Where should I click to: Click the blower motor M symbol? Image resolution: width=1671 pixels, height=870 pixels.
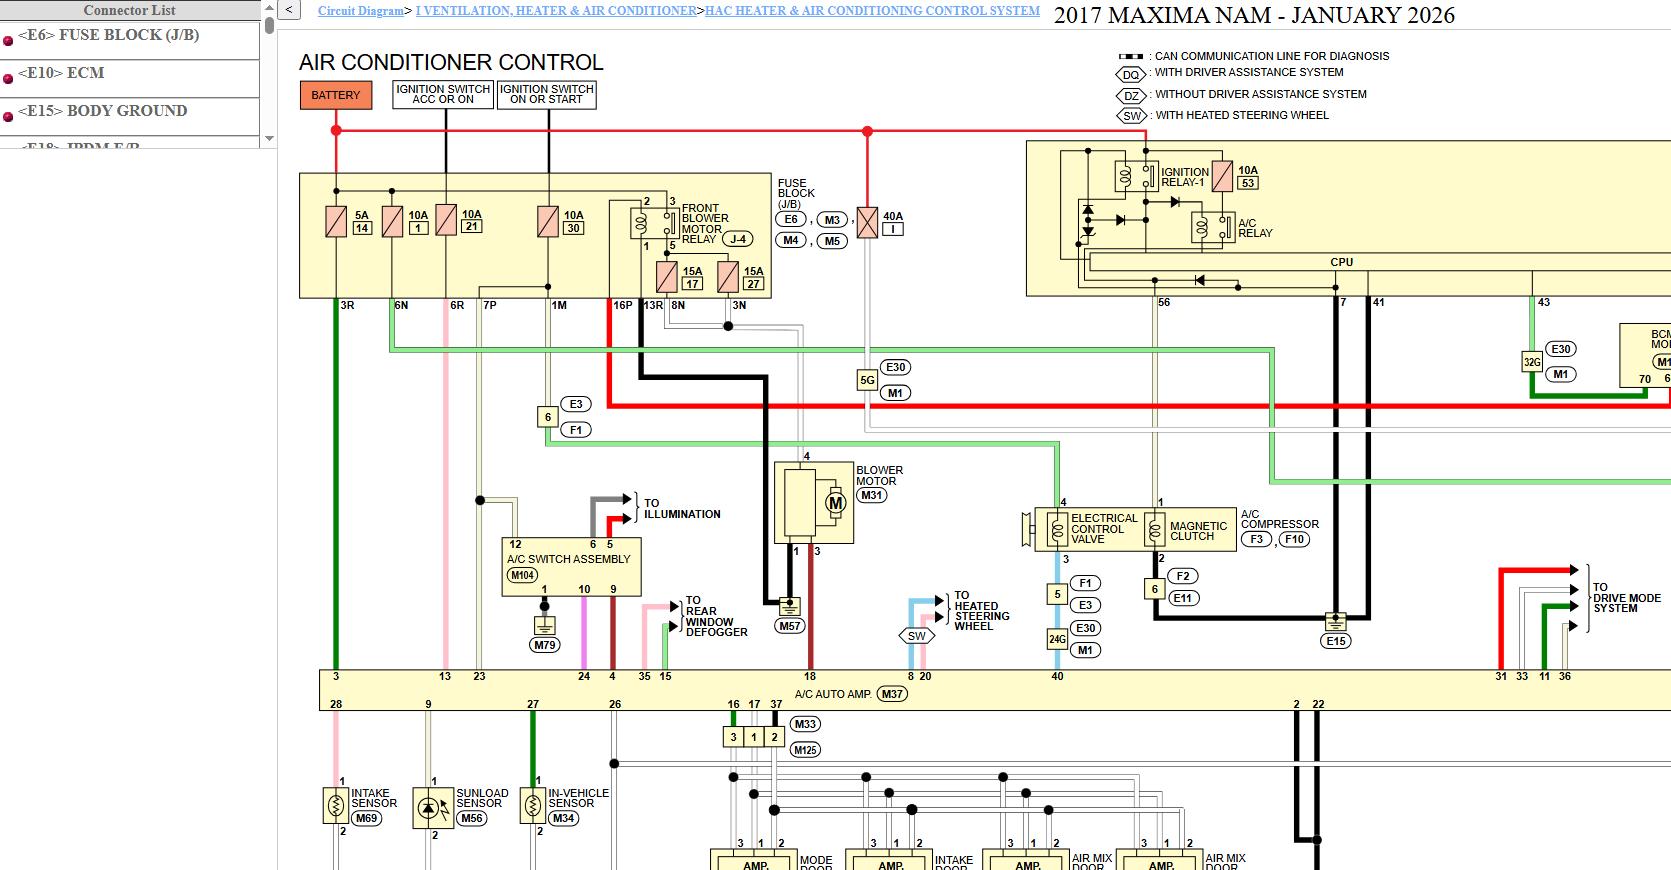[836, 504]
